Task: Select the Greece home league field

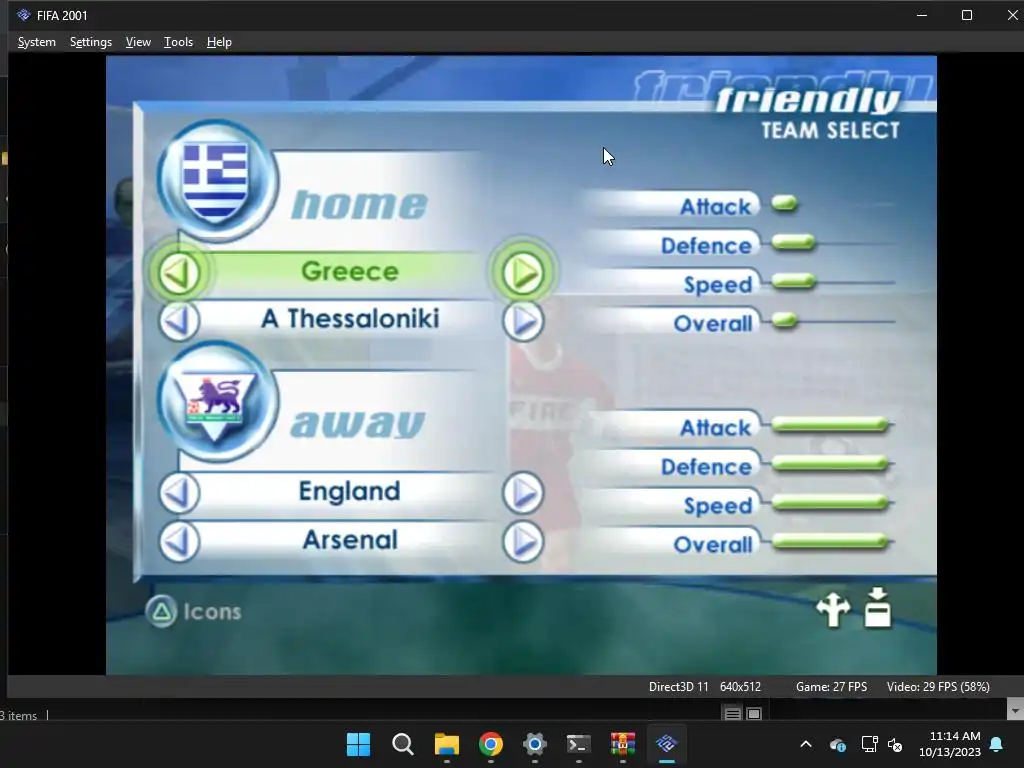Action: pos(350,272)
